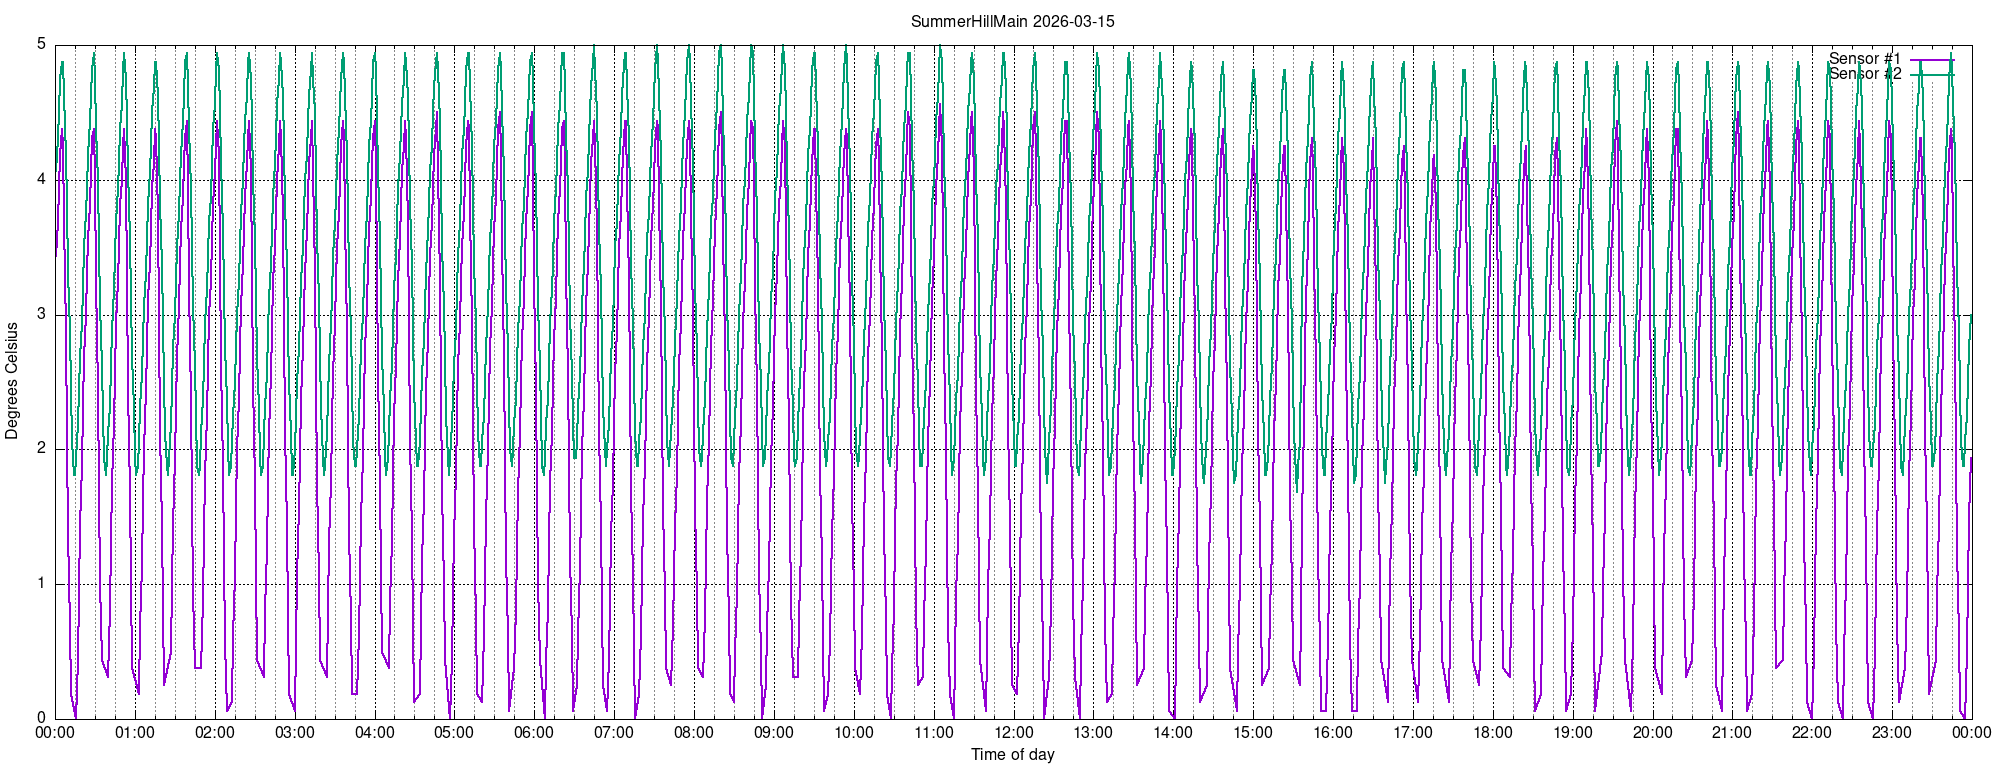Click the 23:00 time tick label
This screenshot has height=768, width=2000.
[1892, 733]
